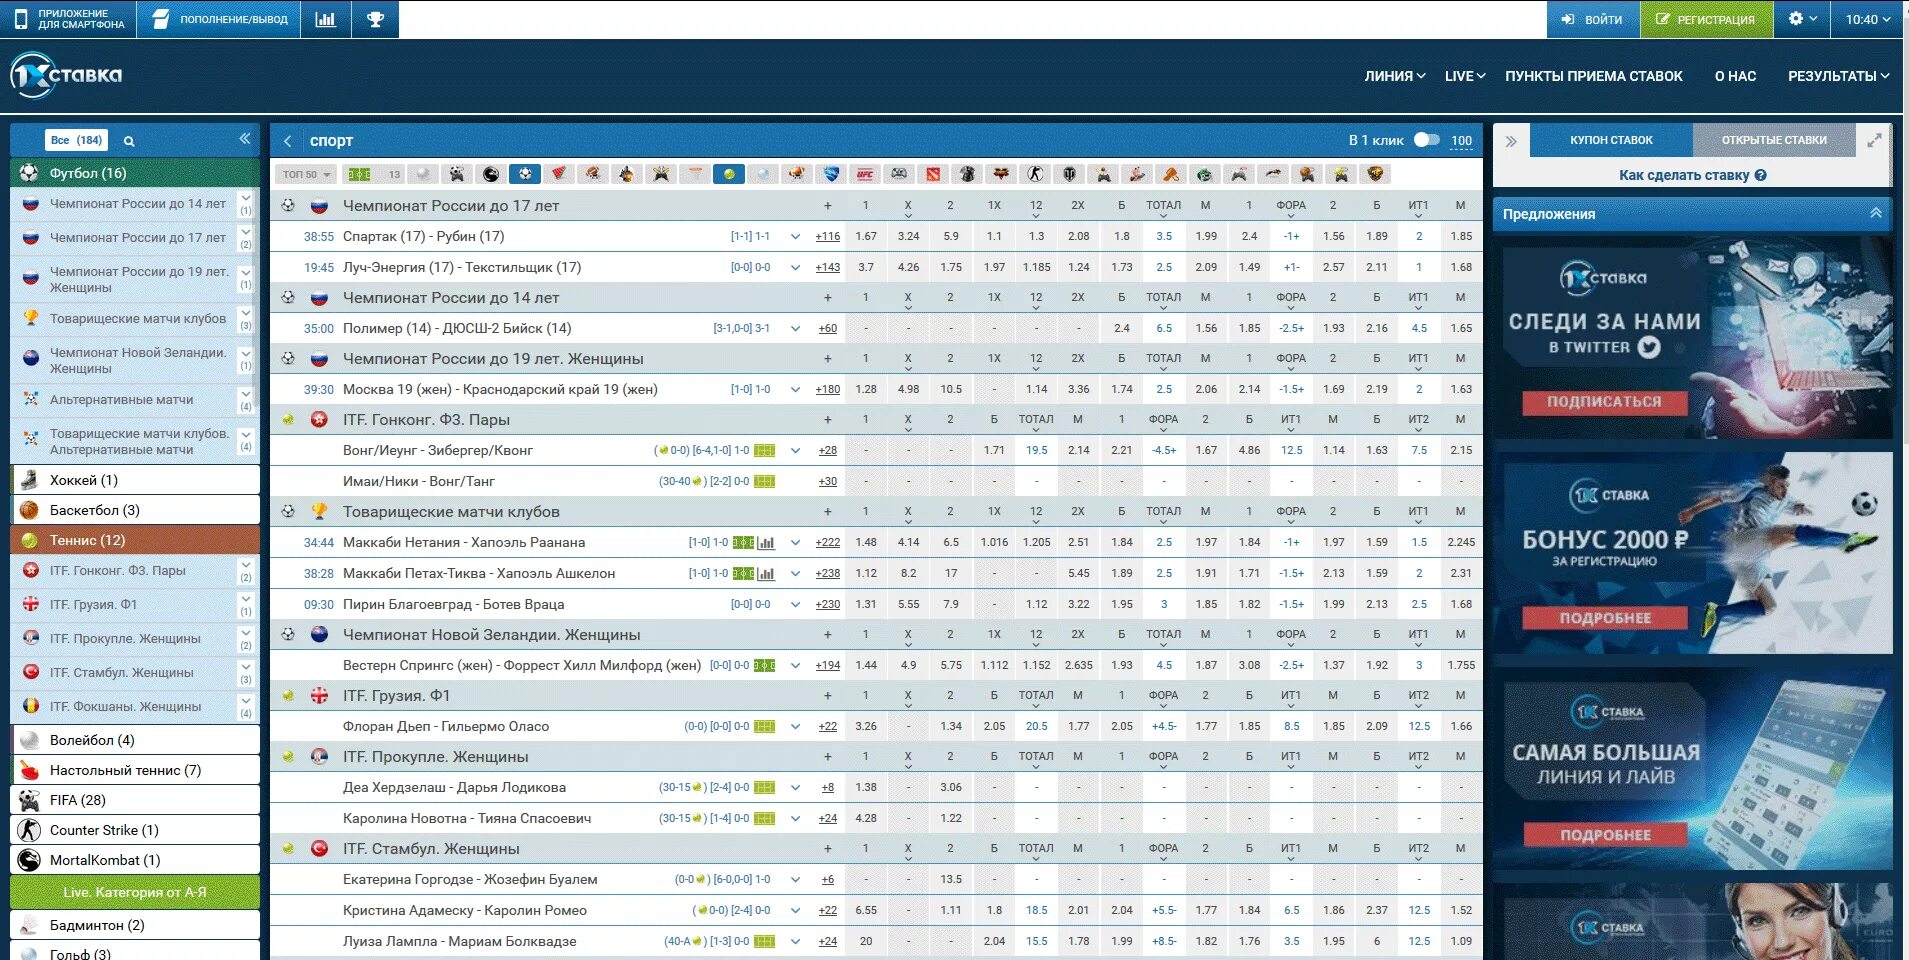Select Хоккей (1) in sidebar

[135, 480]
